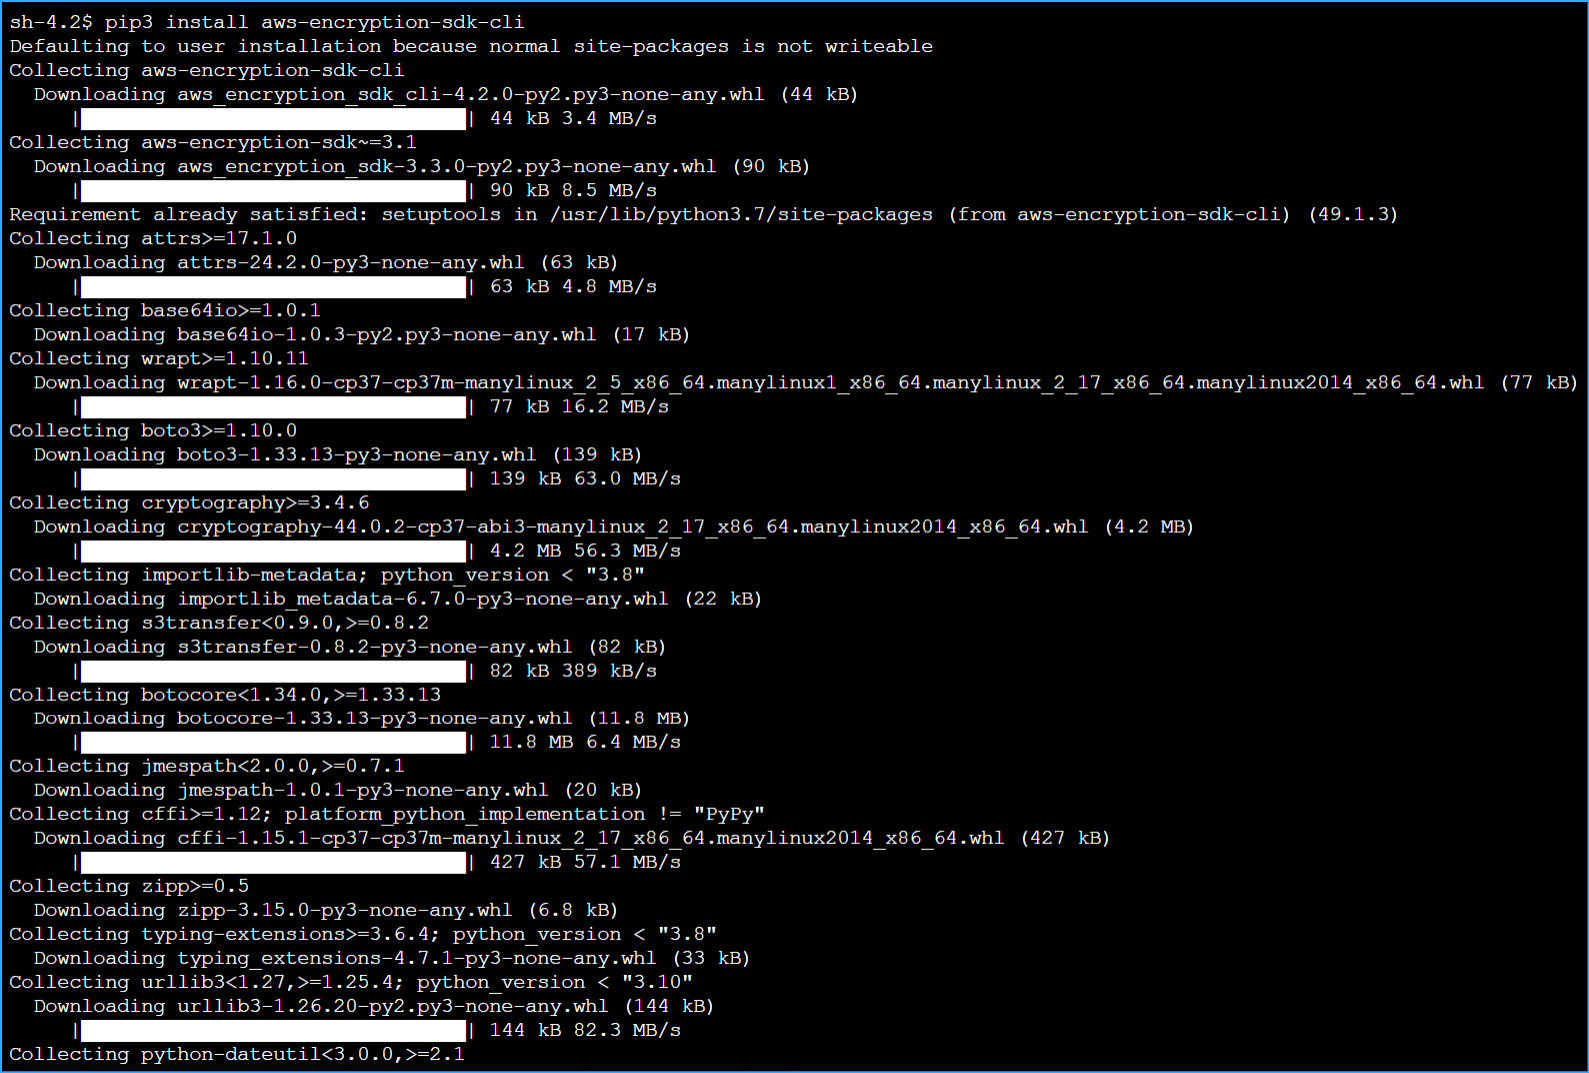Click the 'Collecting boto3>=1.10.0' line
This screenshot has width=1589, height=1073.
point(153,430)
